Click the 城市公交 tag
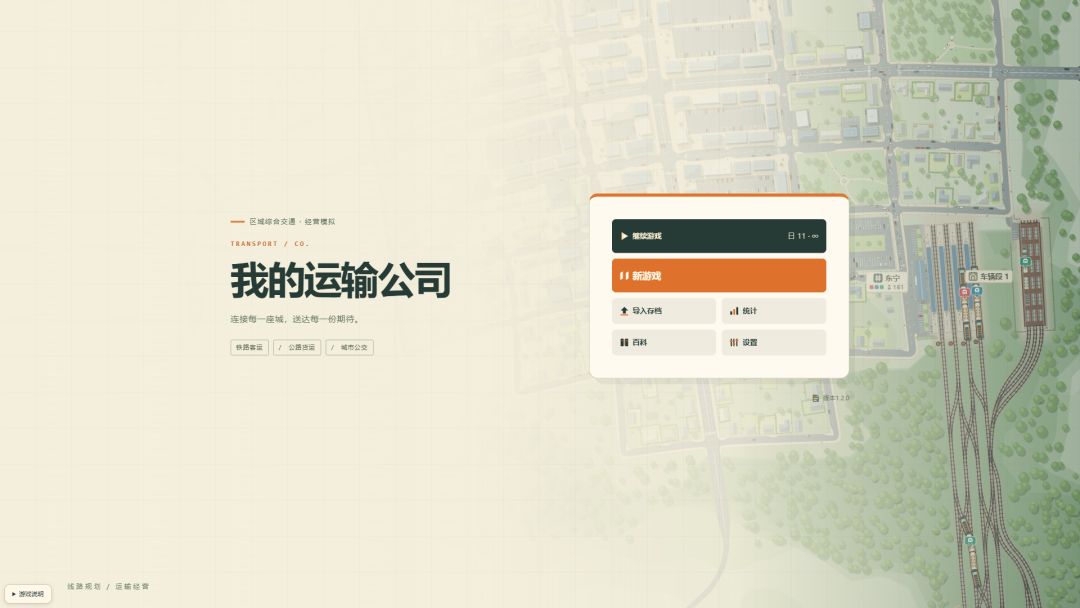The height and width of the screenshot is (608, 1080). pyautogui.click(x=350, y=348)
